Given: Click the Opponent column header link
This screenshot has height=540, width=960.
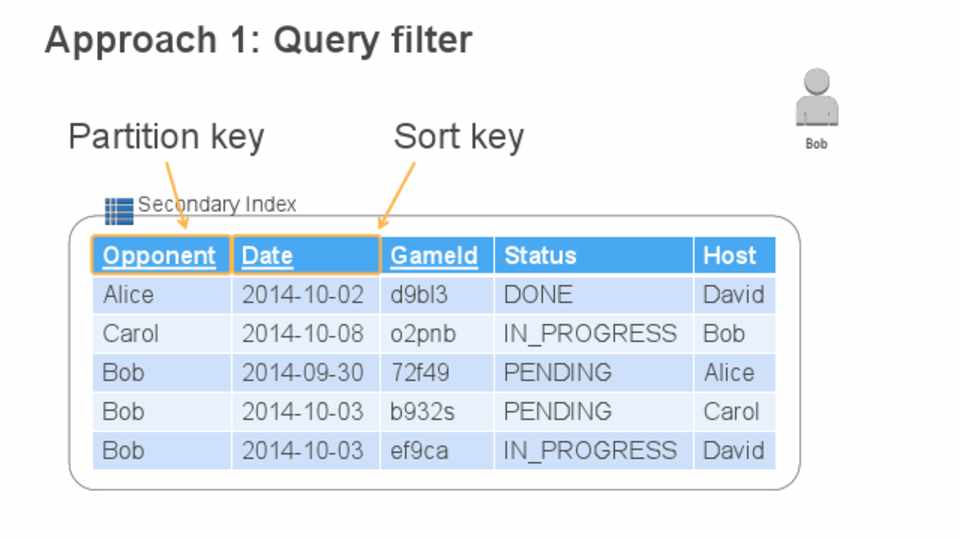Looking at the screenshot, I should pos(159,256).
